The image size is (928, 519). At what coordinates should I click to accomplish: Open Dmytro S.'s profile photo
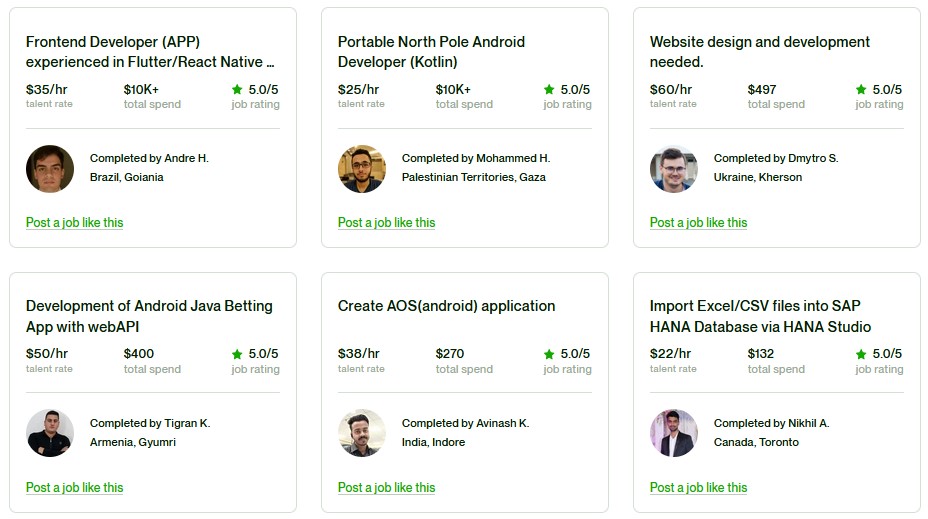coord(674,169)
